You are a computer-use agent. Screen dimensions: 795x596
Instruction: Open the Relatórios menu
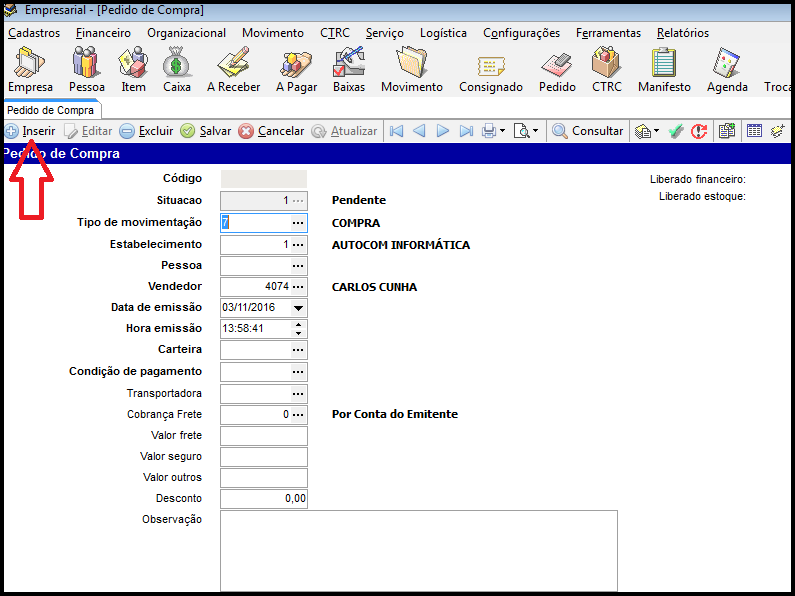682,33
